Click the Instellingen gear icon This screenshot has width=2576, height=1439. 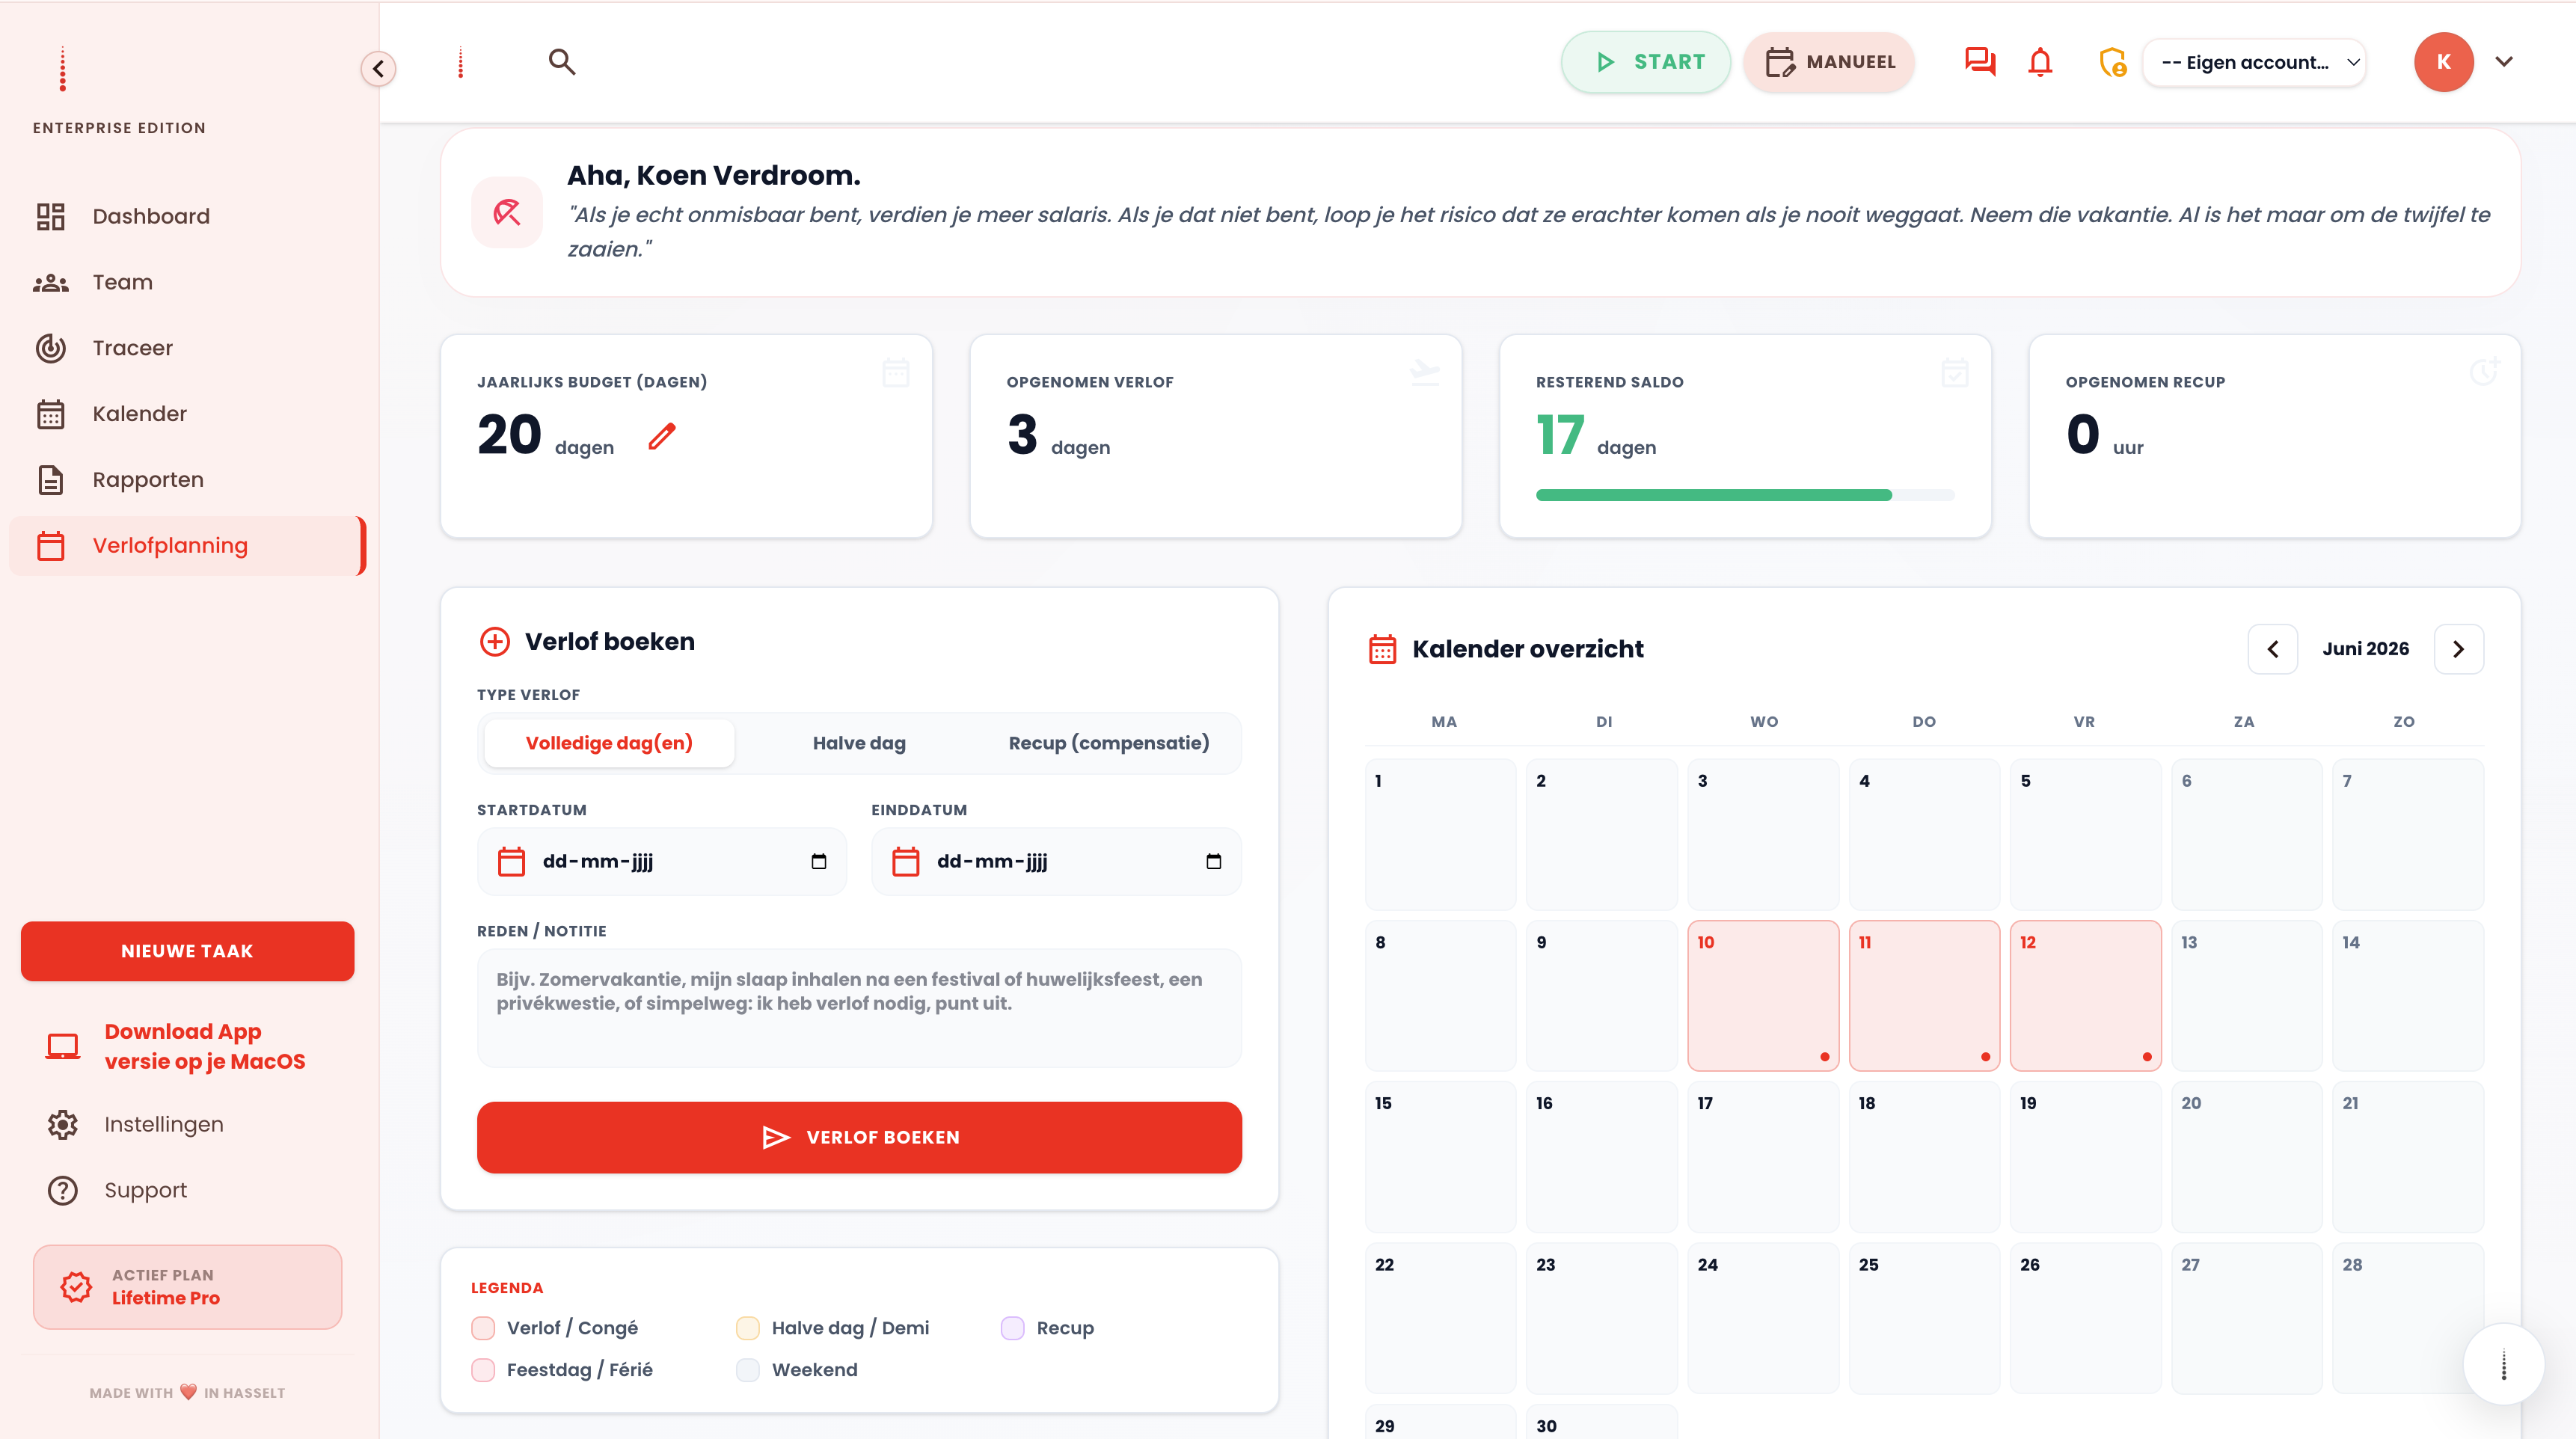coord(63,1124)
